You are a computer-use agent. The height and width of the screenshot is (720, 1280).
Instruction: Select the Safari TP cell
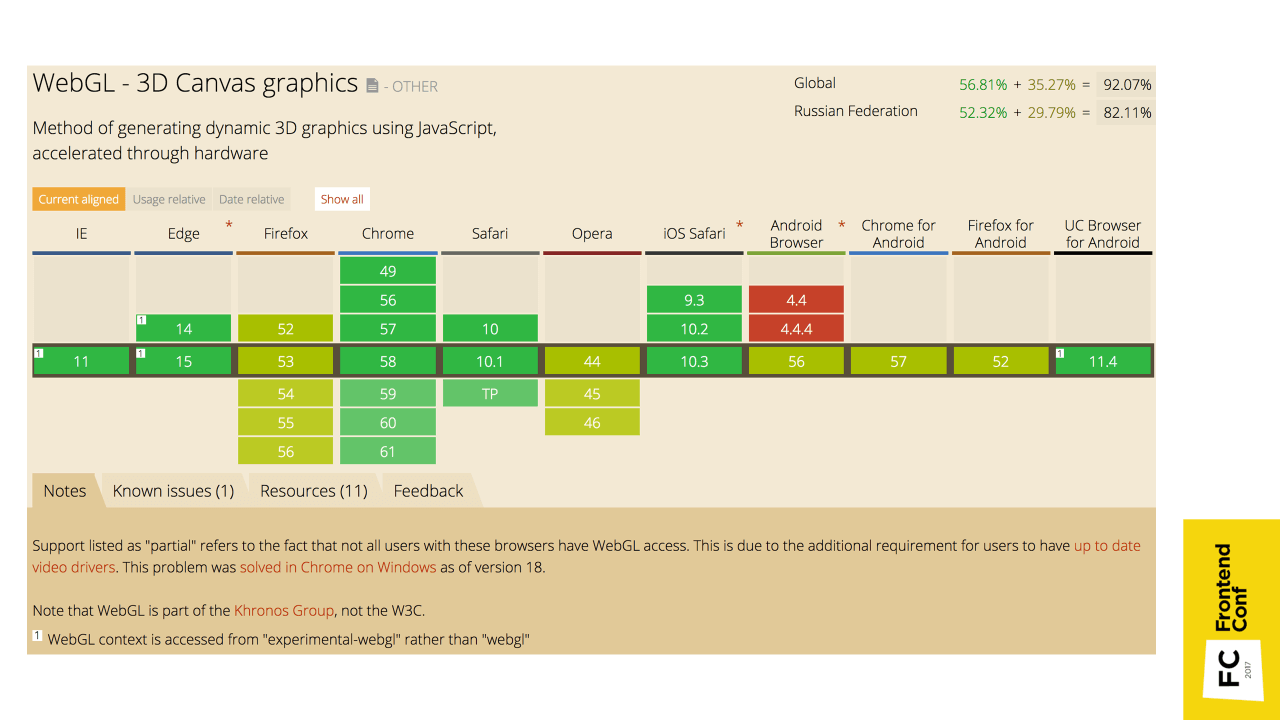pos(490,394)
